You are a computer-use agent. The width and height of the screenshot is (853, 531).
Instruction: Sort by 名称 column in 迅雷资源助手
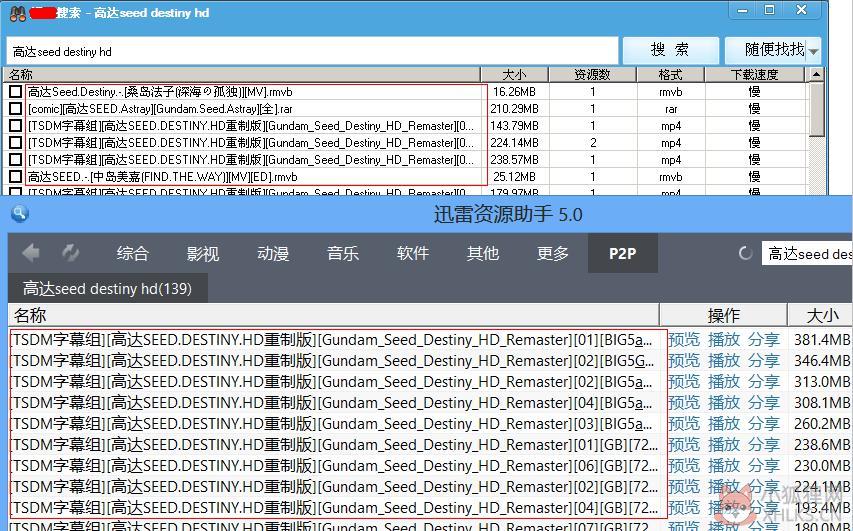point(333,315)
